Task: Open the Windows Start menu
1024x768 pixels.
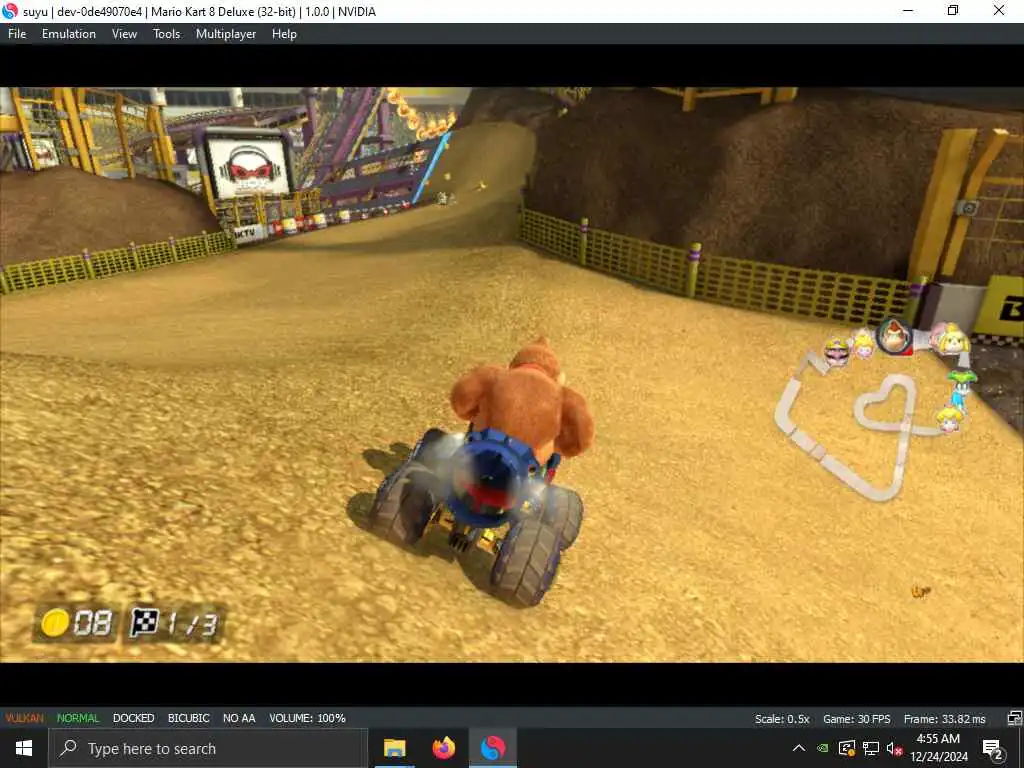Action: (24, 748)
